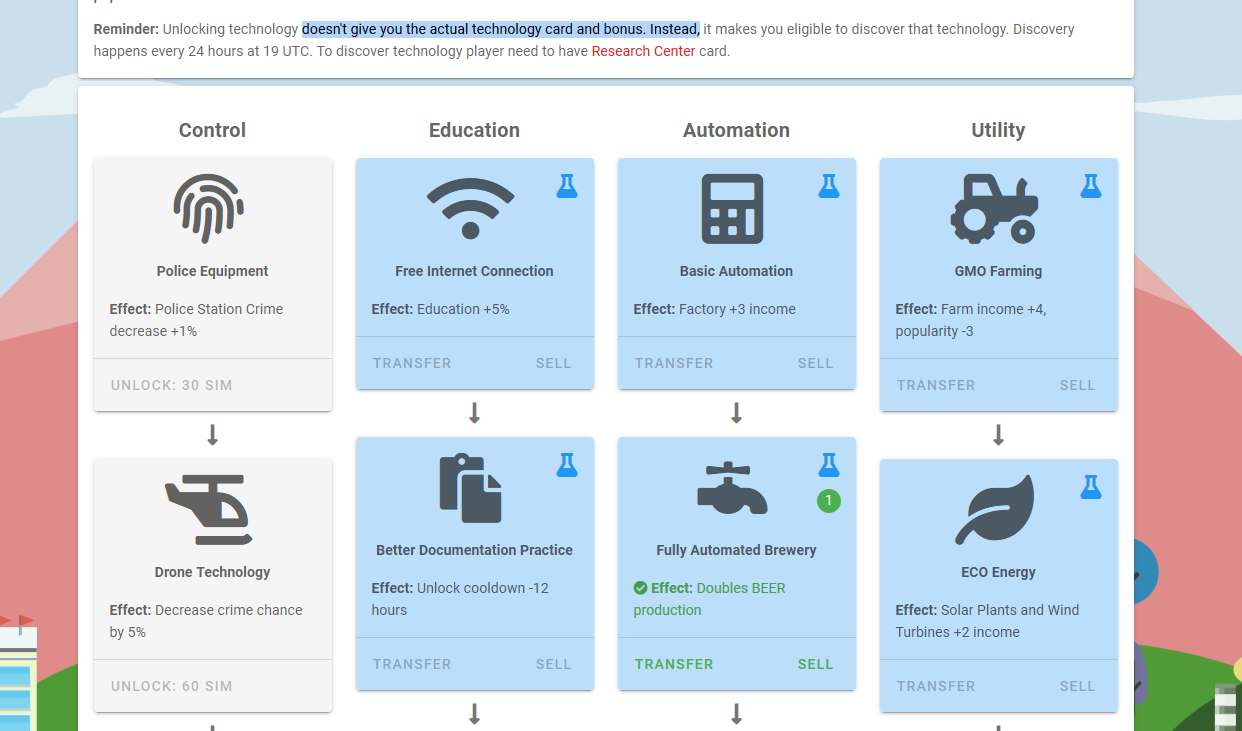Image resolution: width=1242 pixels, height=731 pixels.
Task: Click 'Education +5%' effect text
Action: (463, 309)
